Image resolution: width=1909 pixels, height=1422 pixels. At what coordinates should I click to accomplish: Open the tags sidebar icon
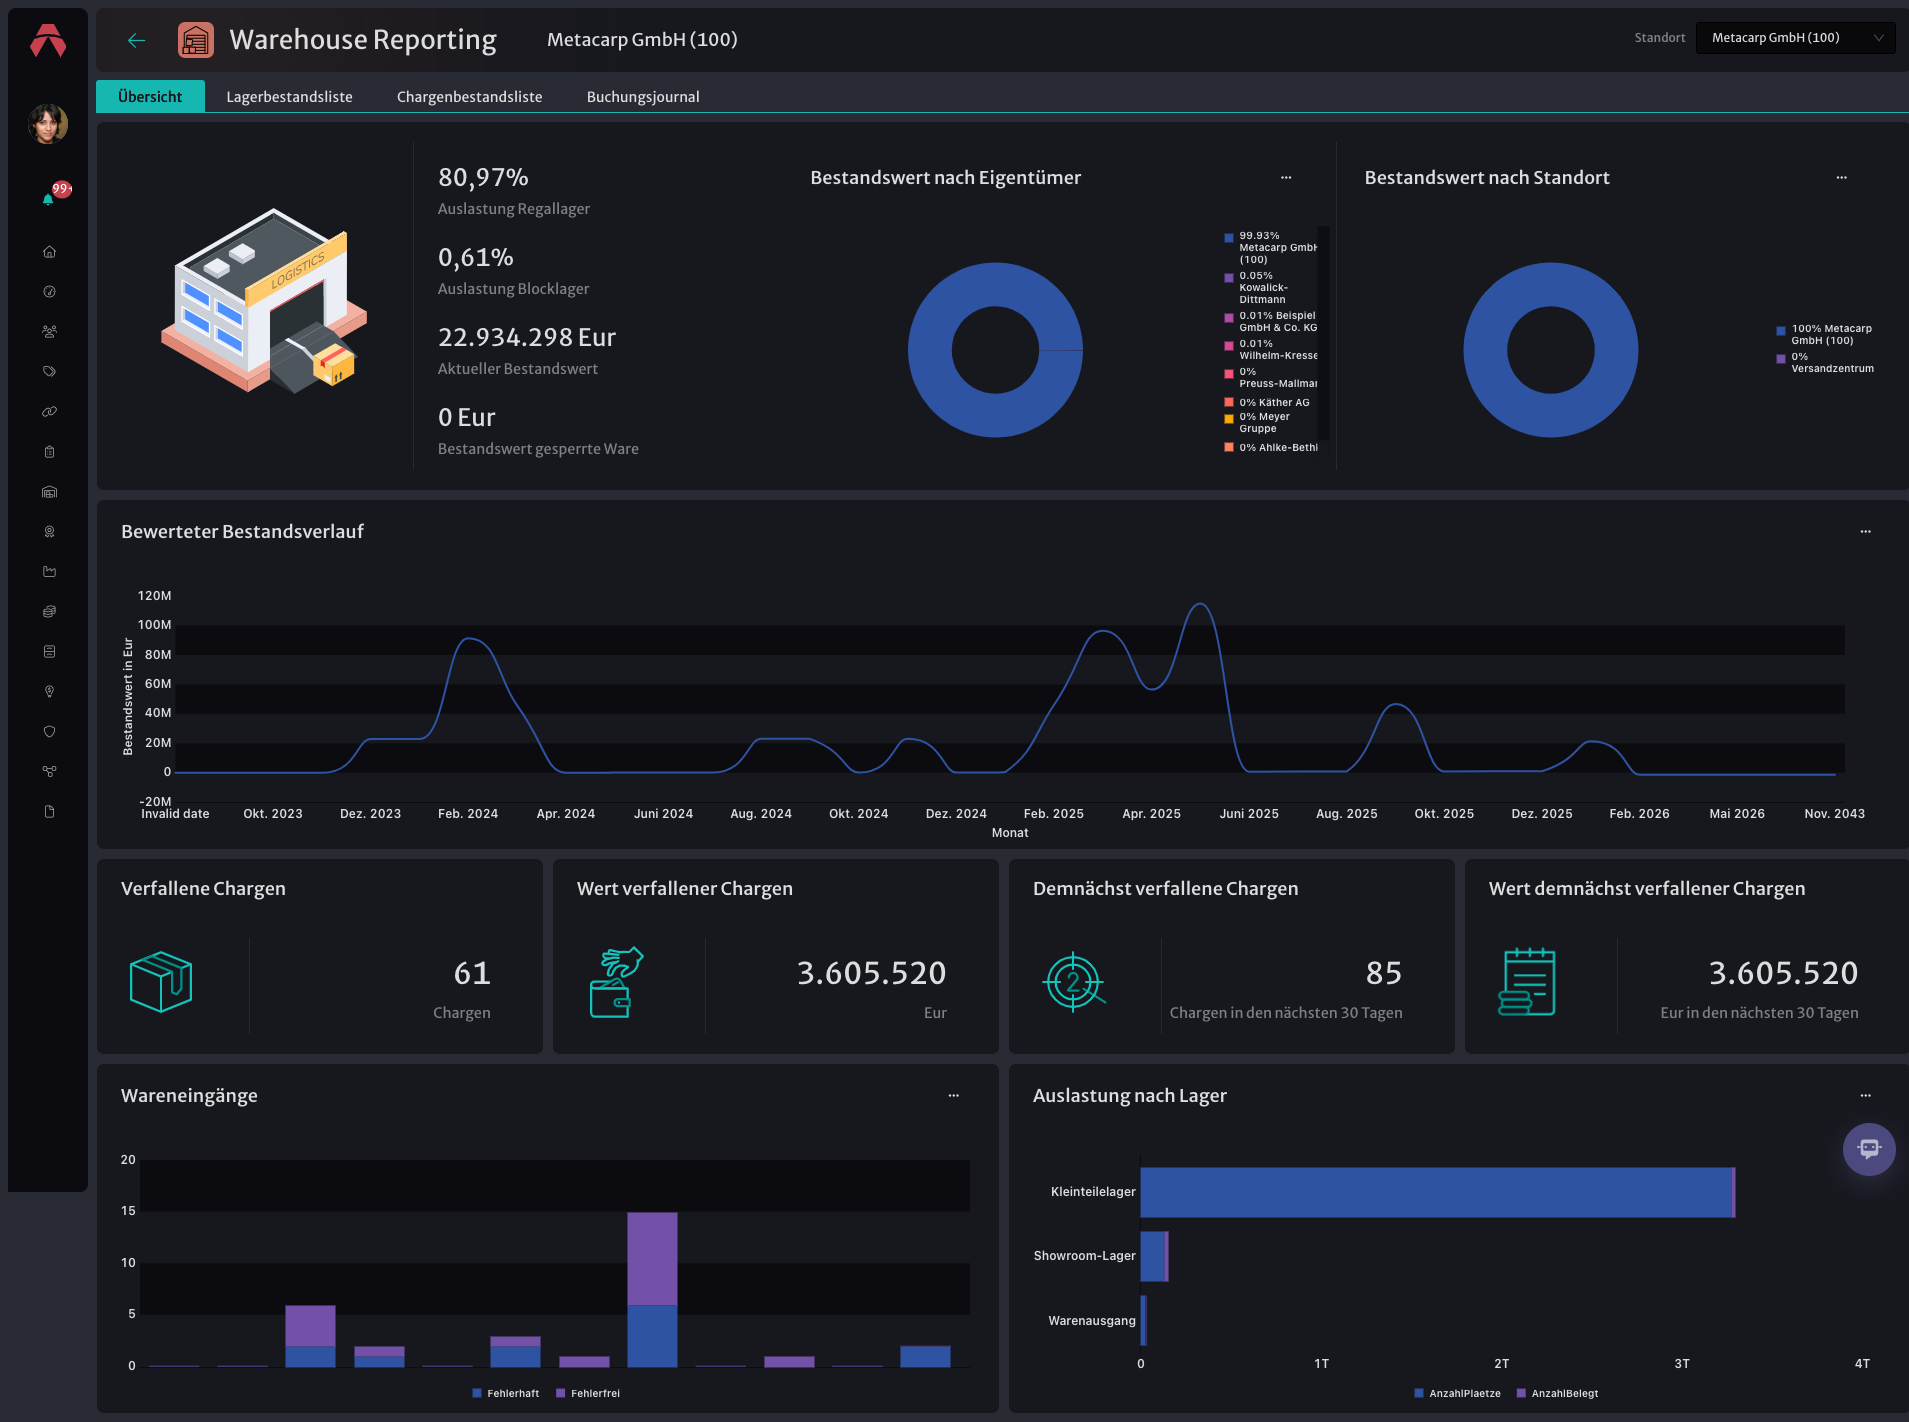[49, 372]
